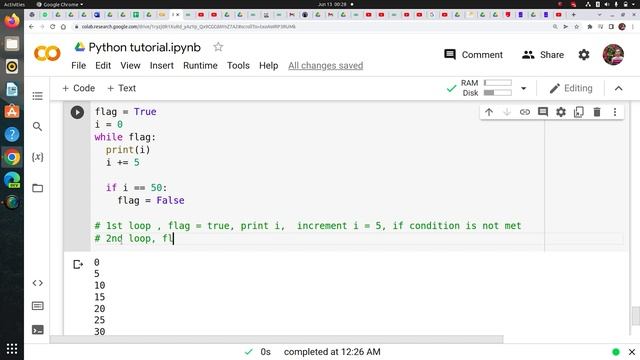Open the File menu

tap(78, 66)
